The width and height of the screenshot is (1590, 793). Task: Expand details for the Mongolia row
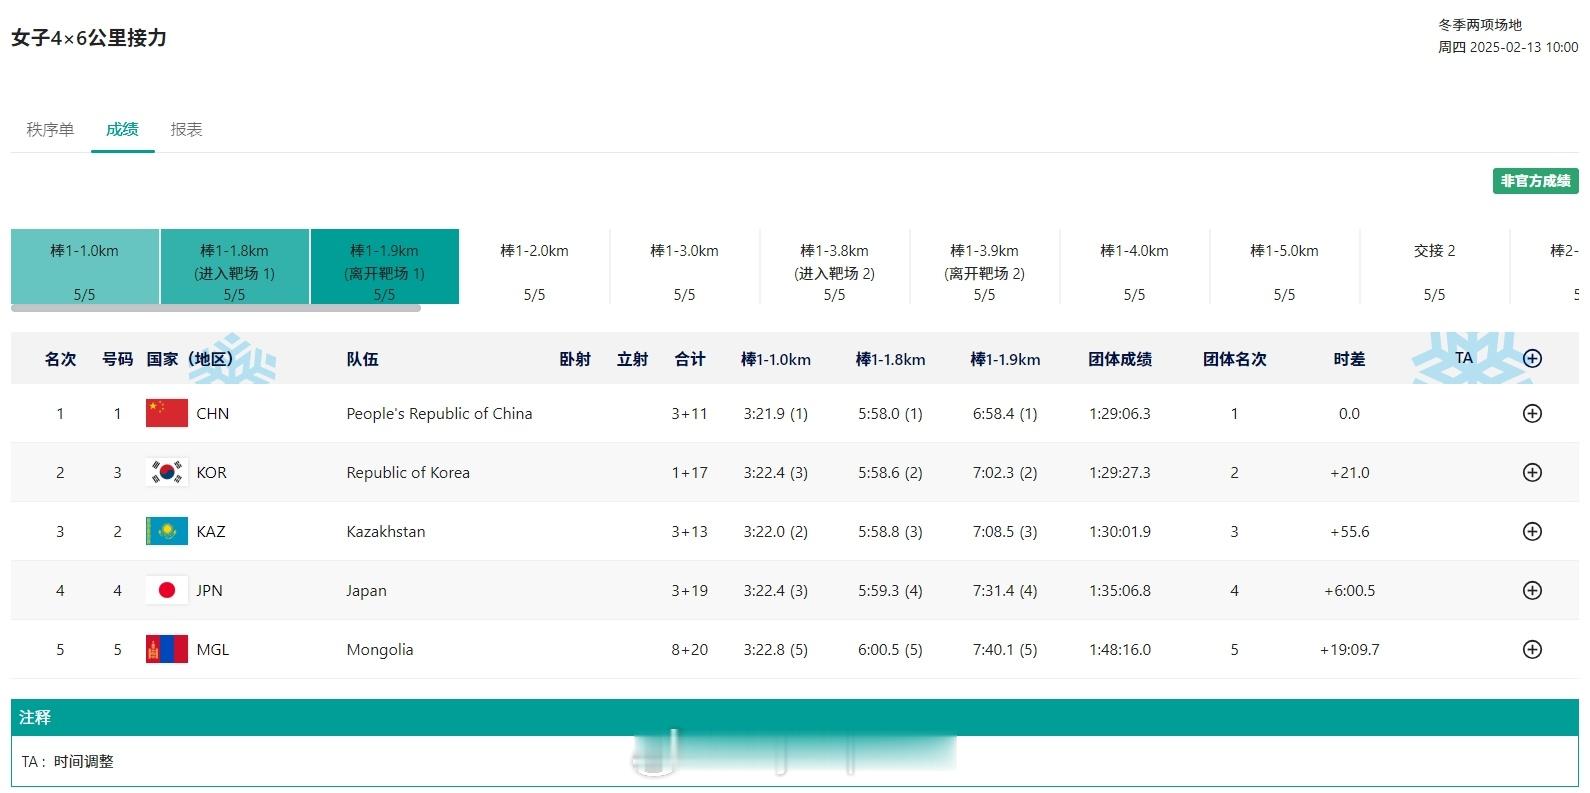pyautogui.click(x=1531, y=649)
